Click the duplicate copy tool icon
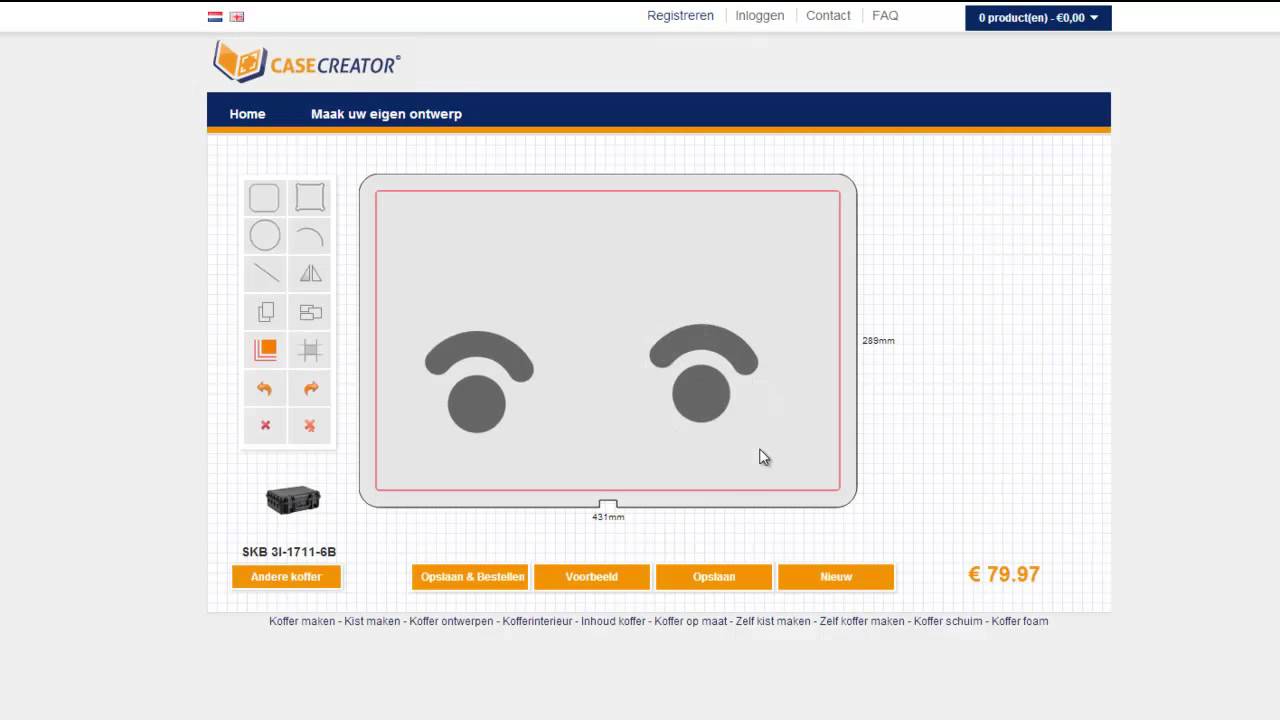This screenshot has height=720, width=1280. (x=266, y=312)
